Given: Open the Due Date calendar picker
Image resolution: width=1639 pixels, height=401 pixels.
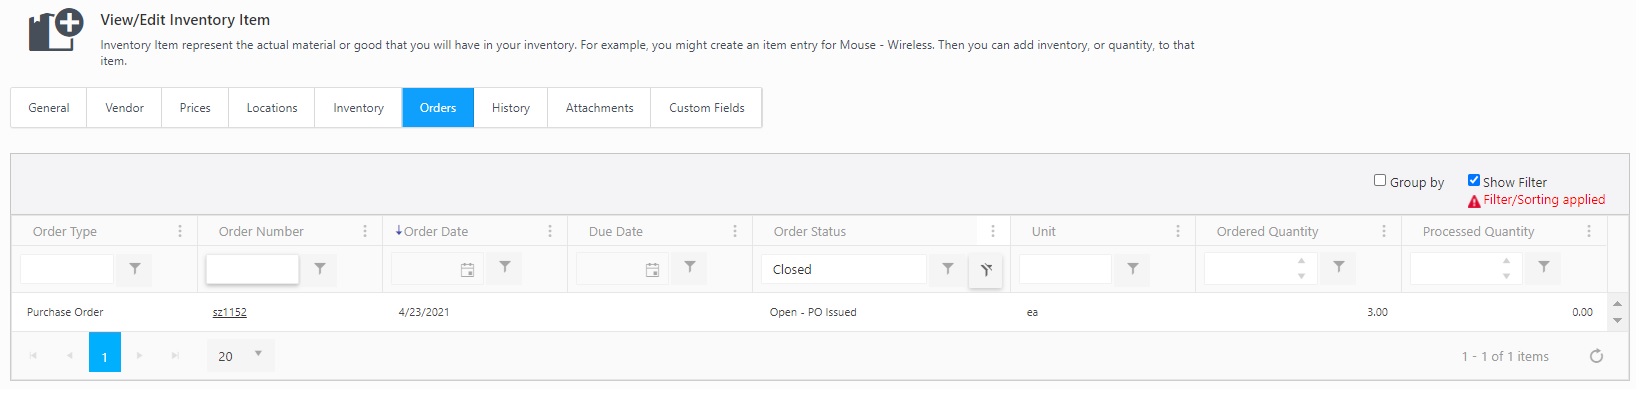Looking at the screenshot, I should click(652, 269).
